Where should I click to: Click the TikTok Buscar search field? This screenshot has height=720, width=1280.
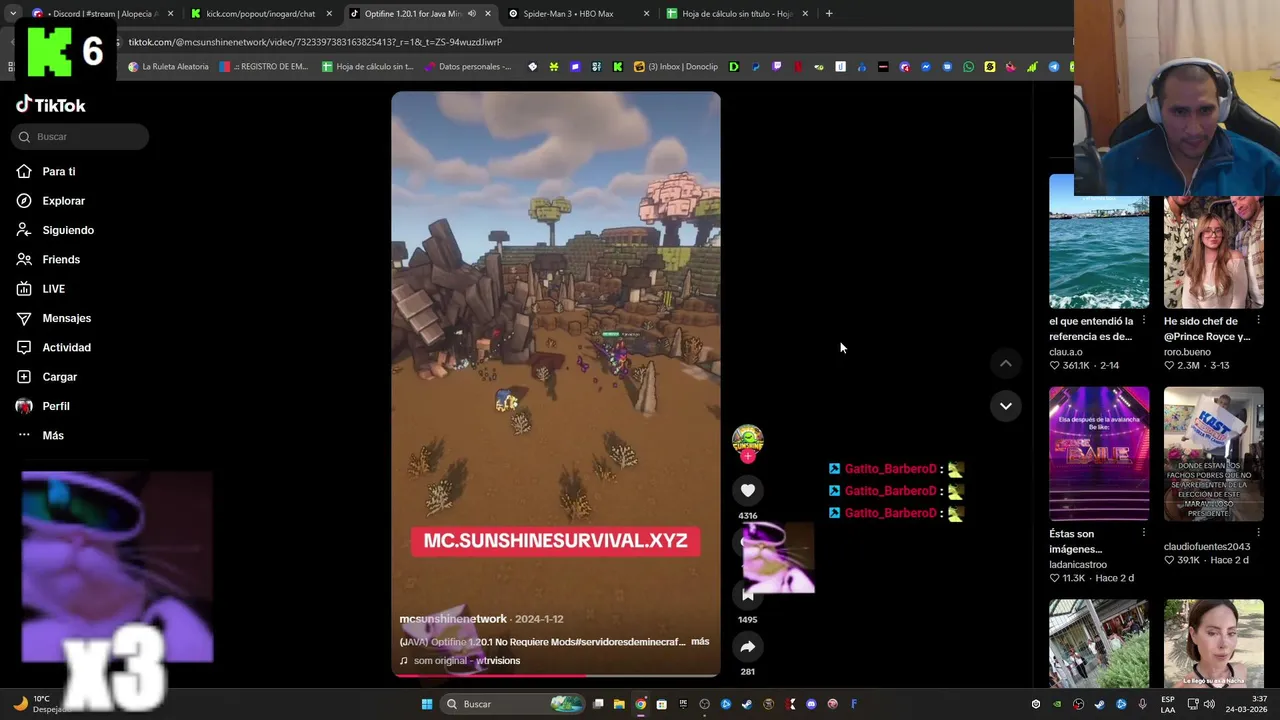pyautogui.click(x=80, y=137)
